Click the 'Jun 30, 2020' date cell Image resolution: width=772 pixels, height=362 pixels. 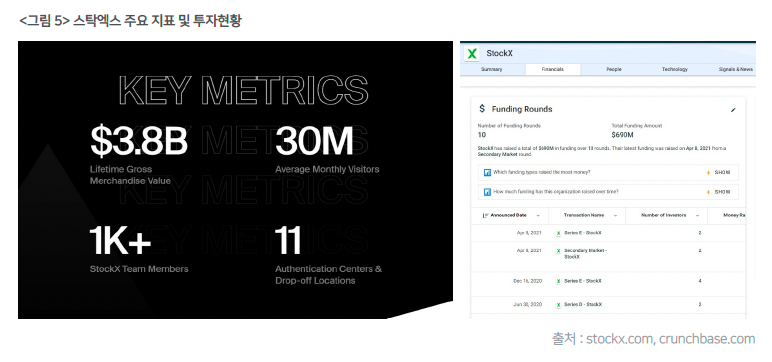coord(527,305)
